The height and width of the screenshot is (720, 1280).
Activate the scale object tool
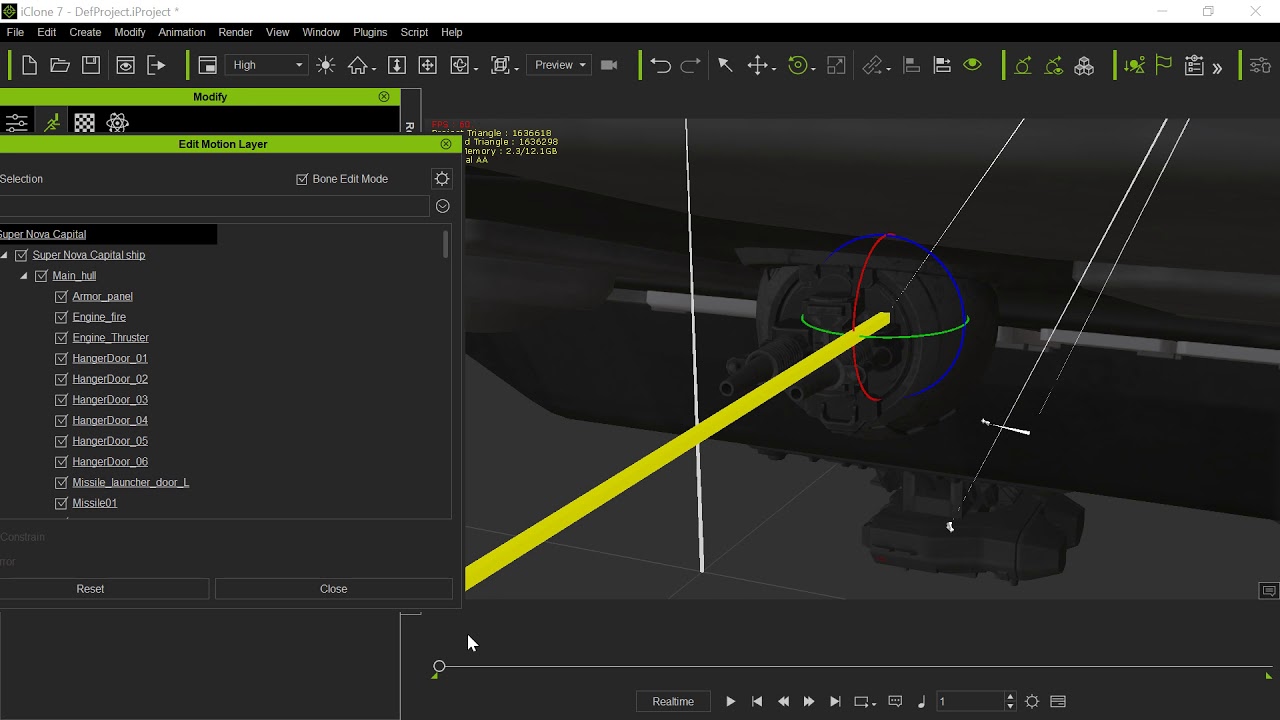(836, 65)
